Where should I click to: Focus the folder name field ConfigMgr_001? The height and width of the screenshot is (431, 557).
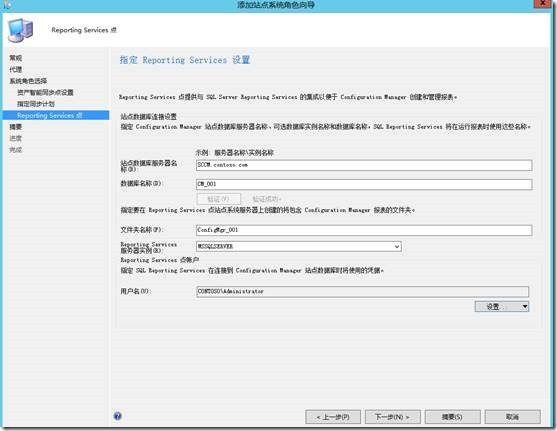[x=364, y=230]
